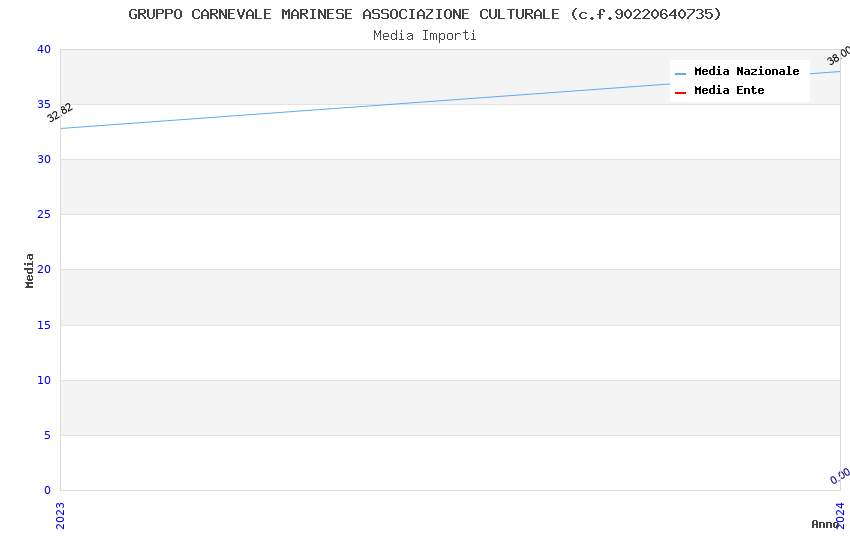This screenshot has width=850, height=550.
Task: Click the blue Media Nazionale legend swatch
Action: (680, 73)
